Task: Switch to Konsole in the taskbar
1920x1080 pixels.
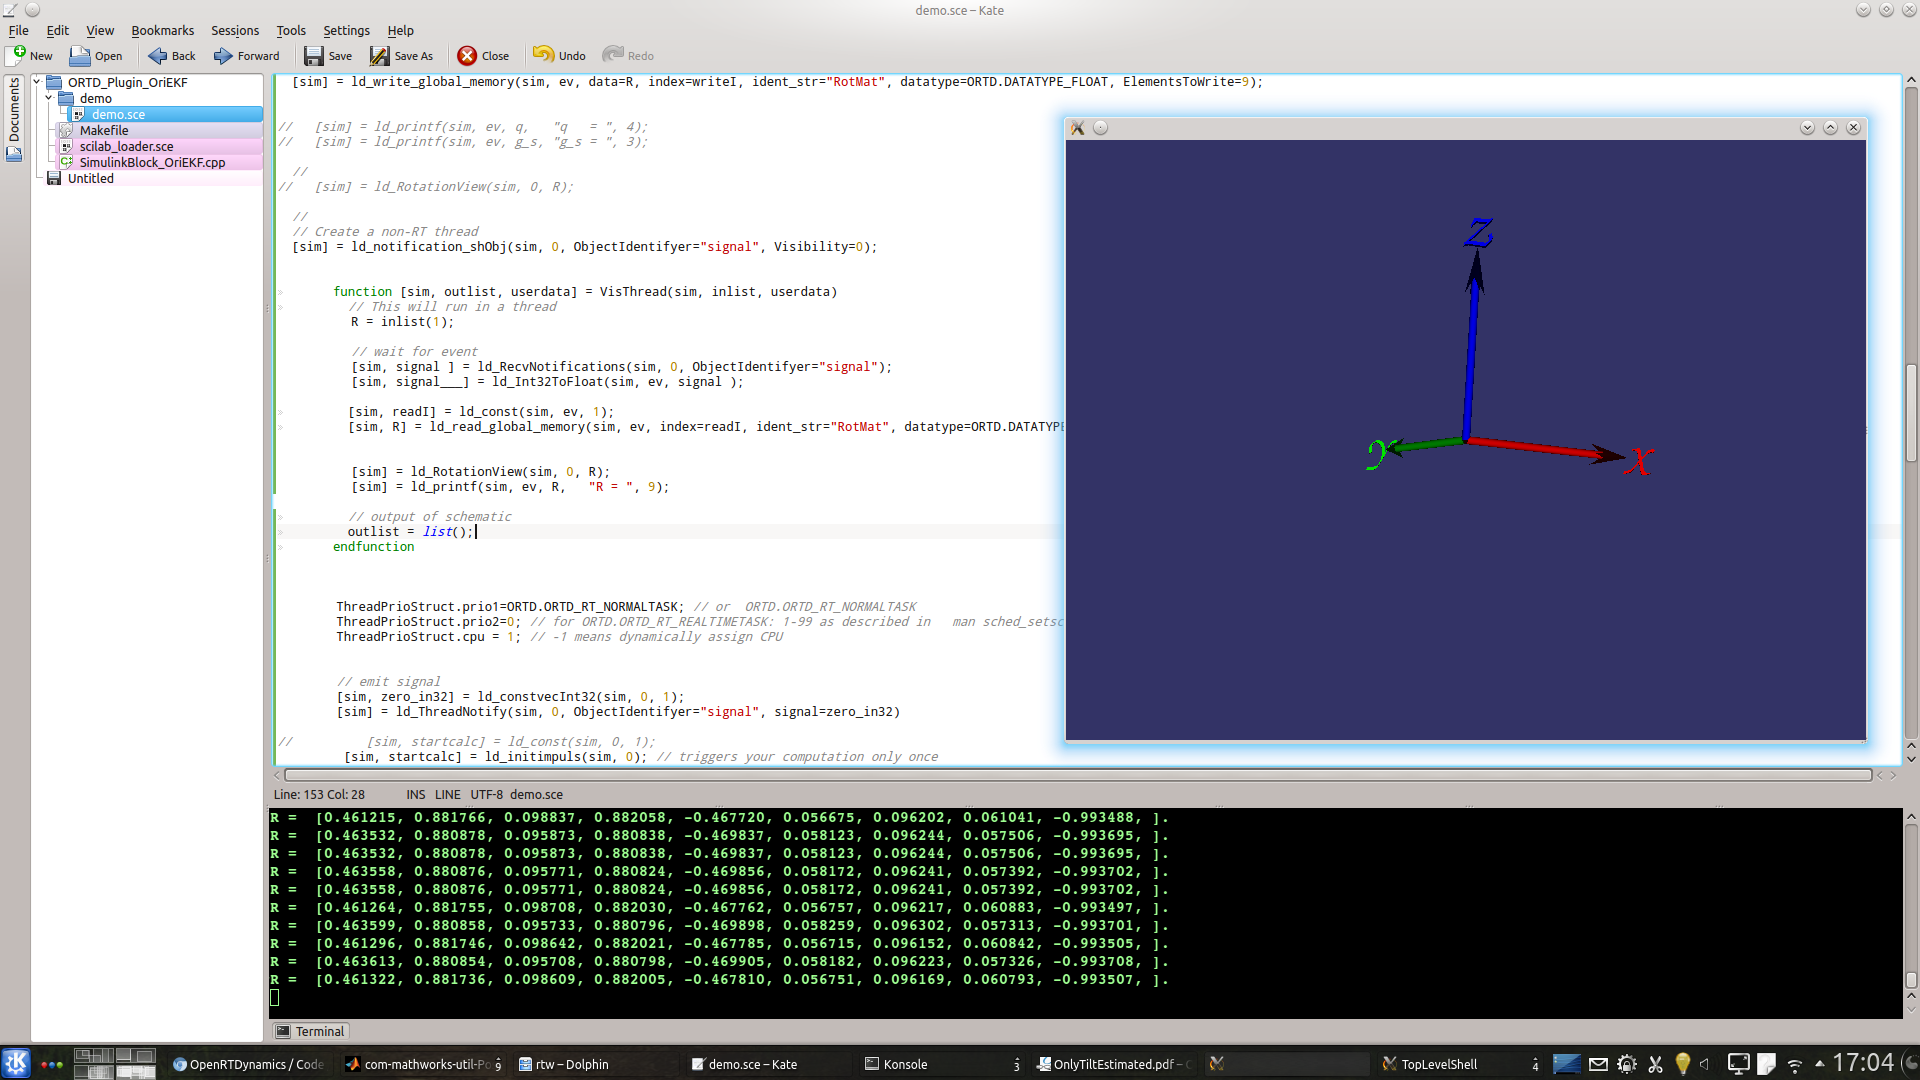Action: [905, 1064]
